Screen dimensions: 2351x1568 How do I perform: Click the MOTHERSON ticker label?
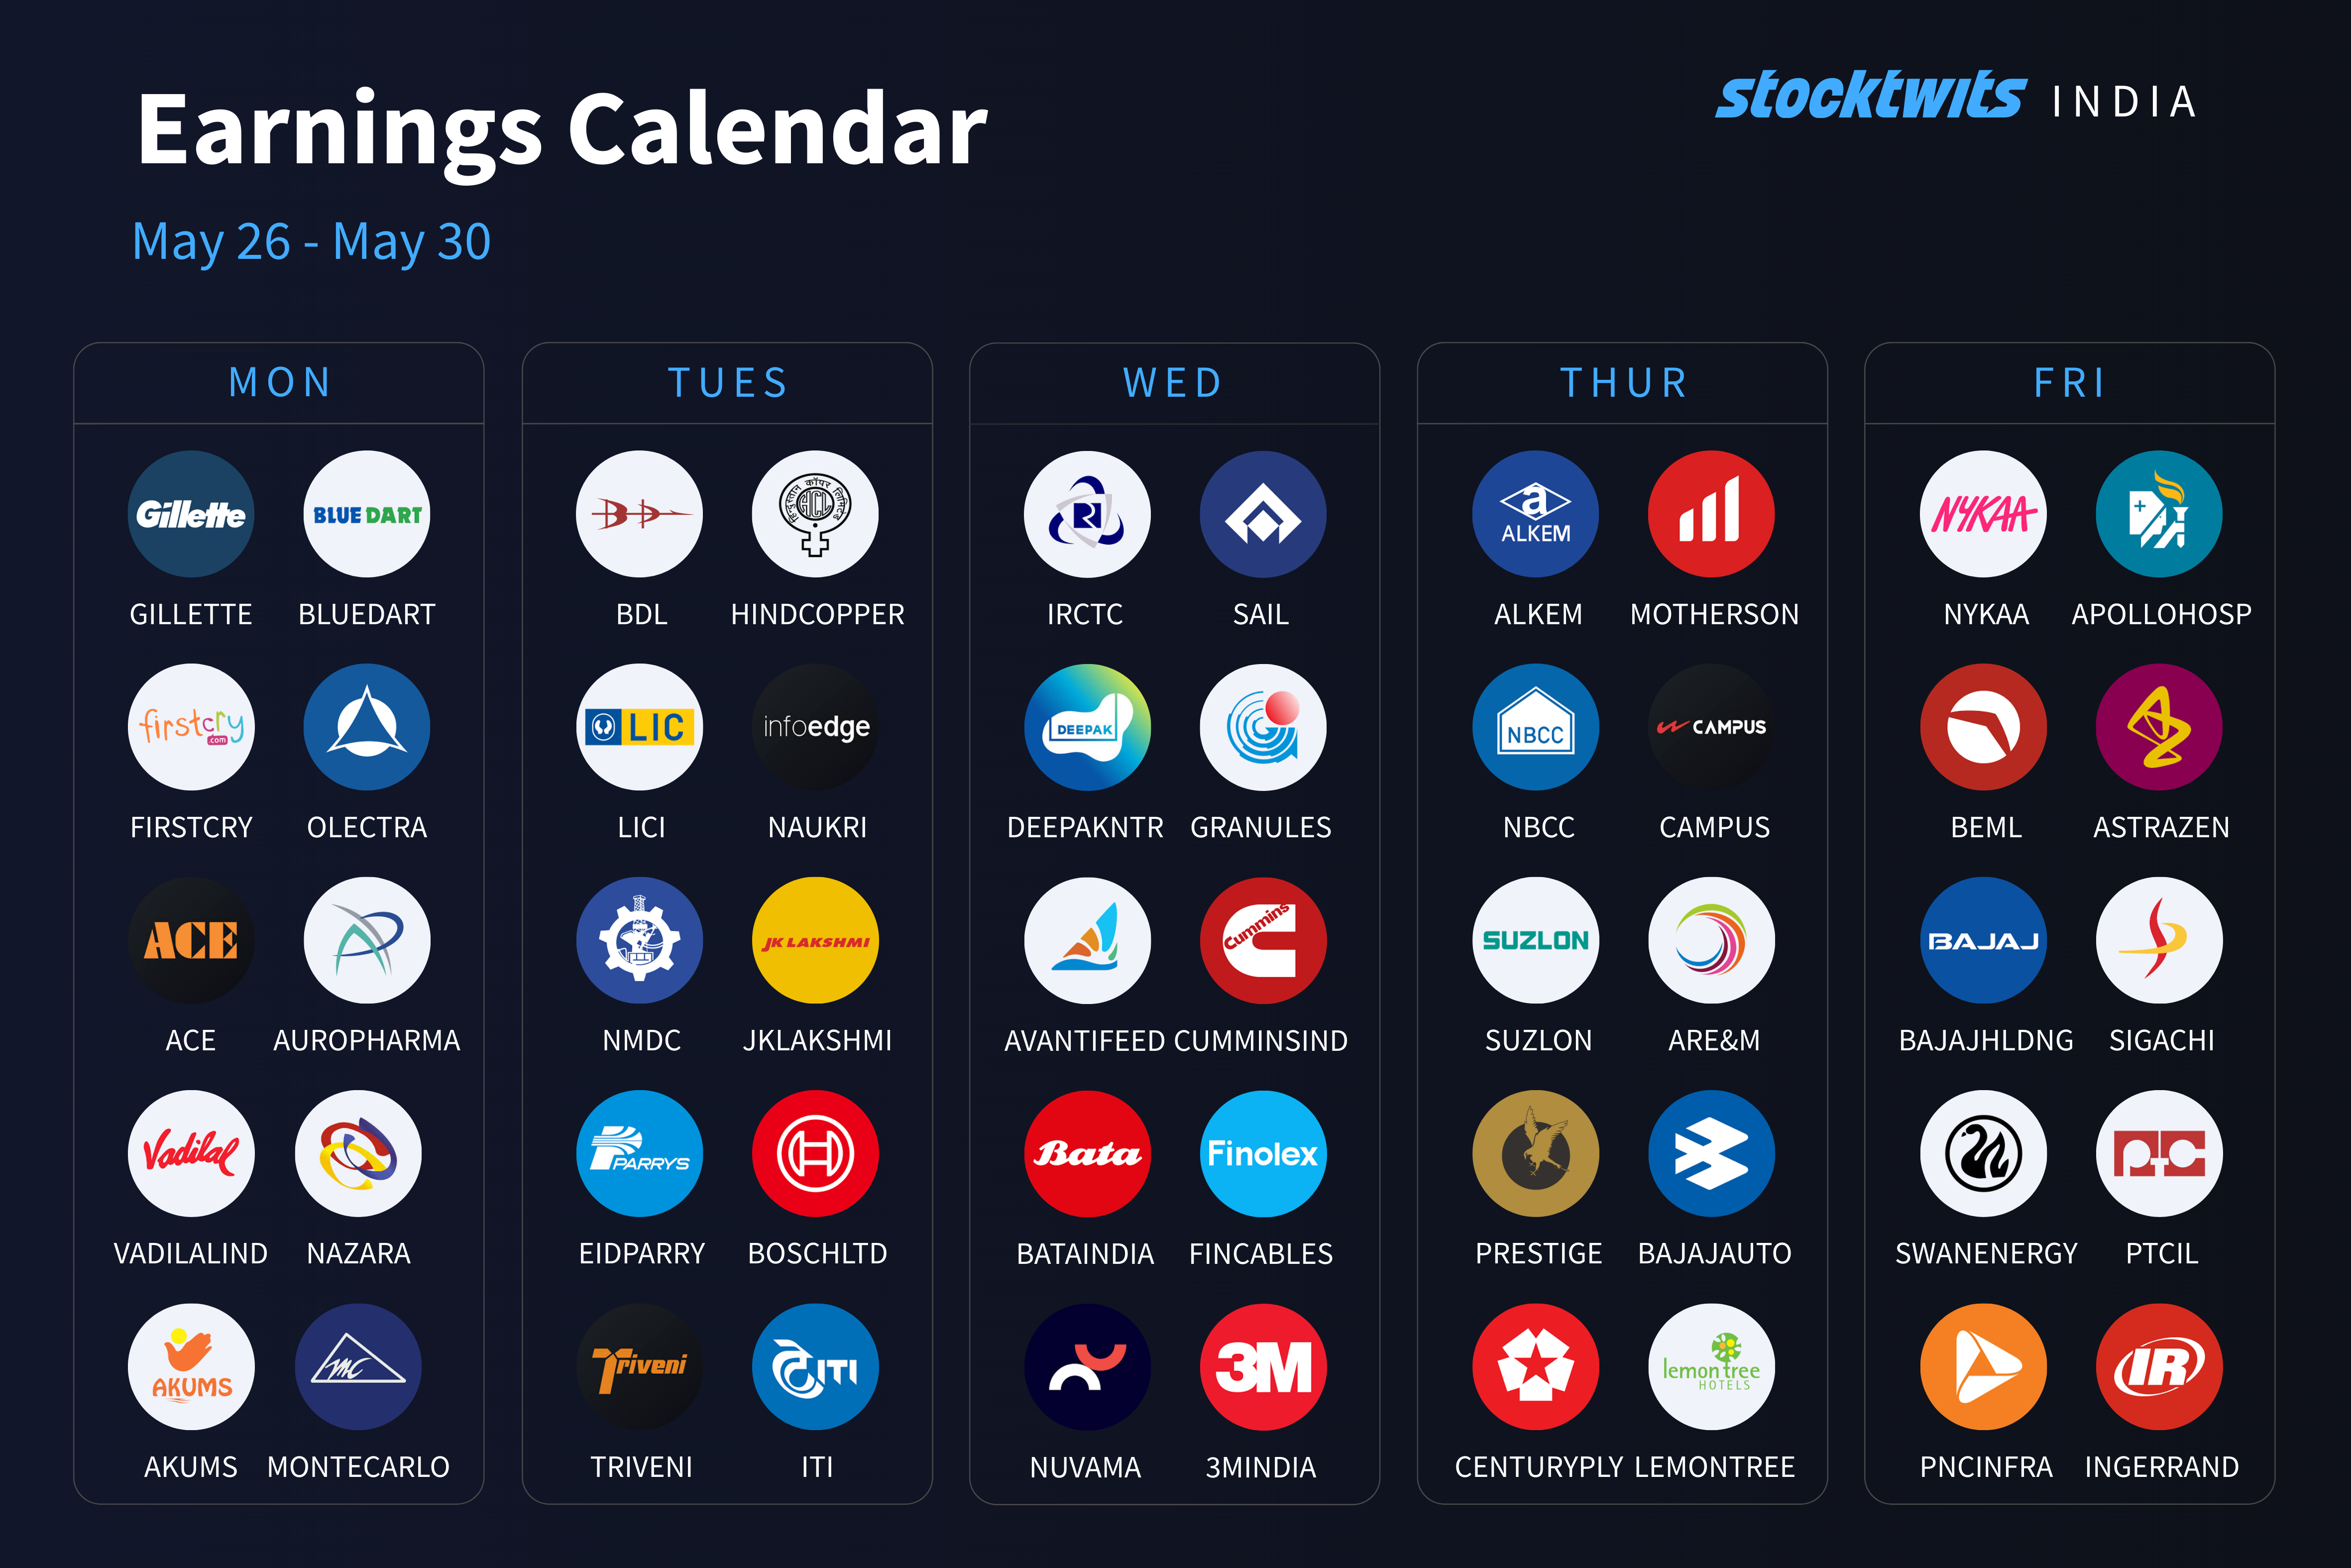[1714, 614]
